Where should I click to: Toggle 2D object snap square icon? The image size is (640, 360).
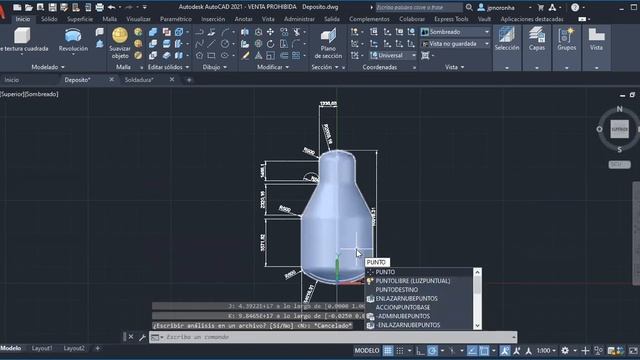pyautogui.click(x=484, y=351)
